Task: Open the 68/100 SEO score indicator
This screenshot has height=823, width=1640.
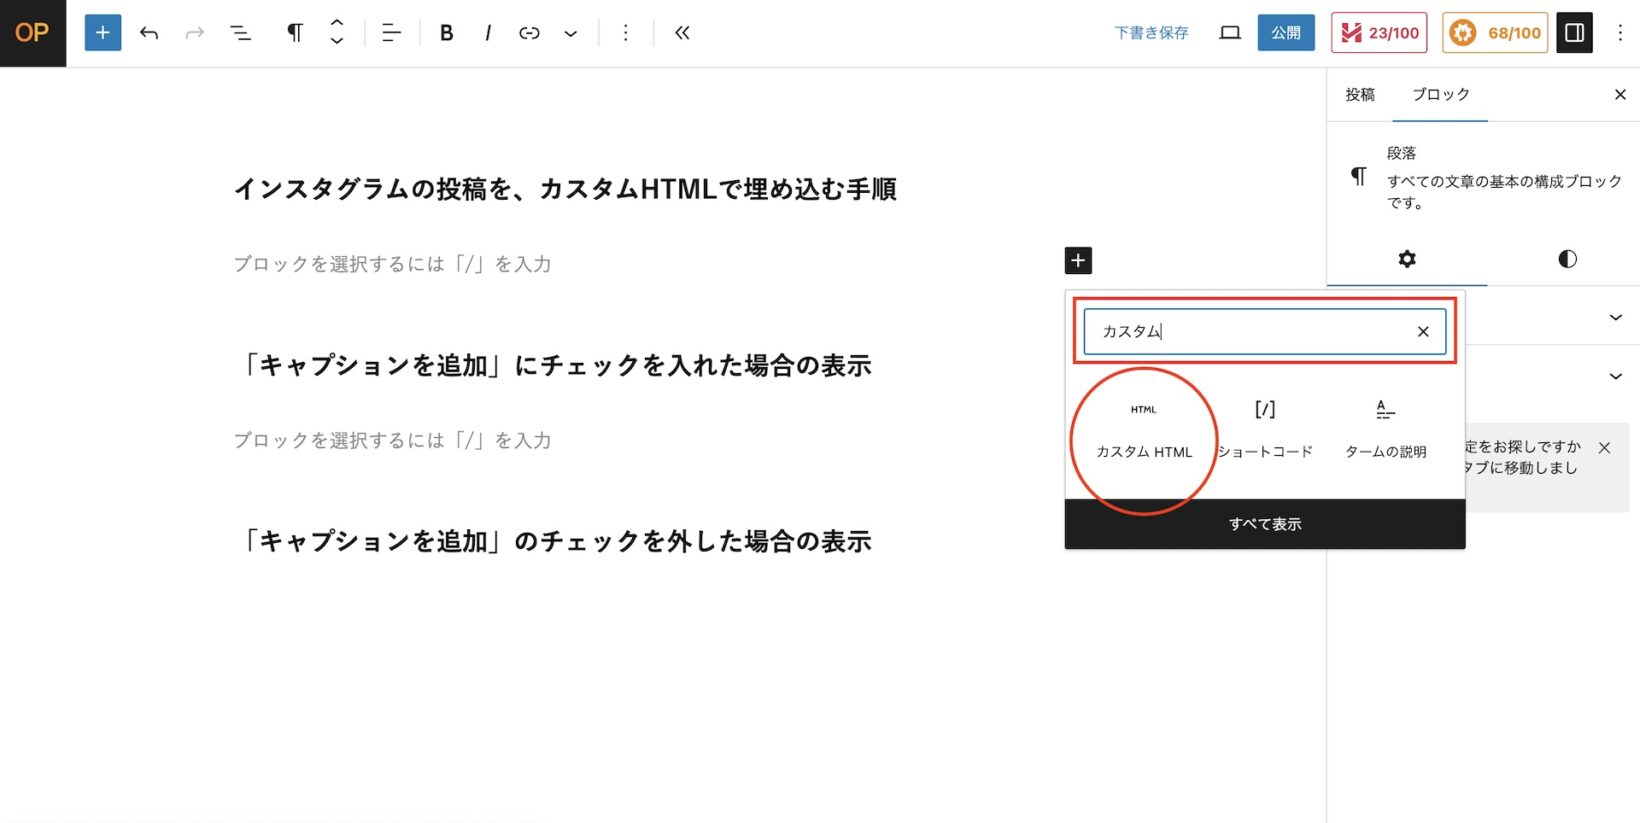Action: coord(1495,33)
